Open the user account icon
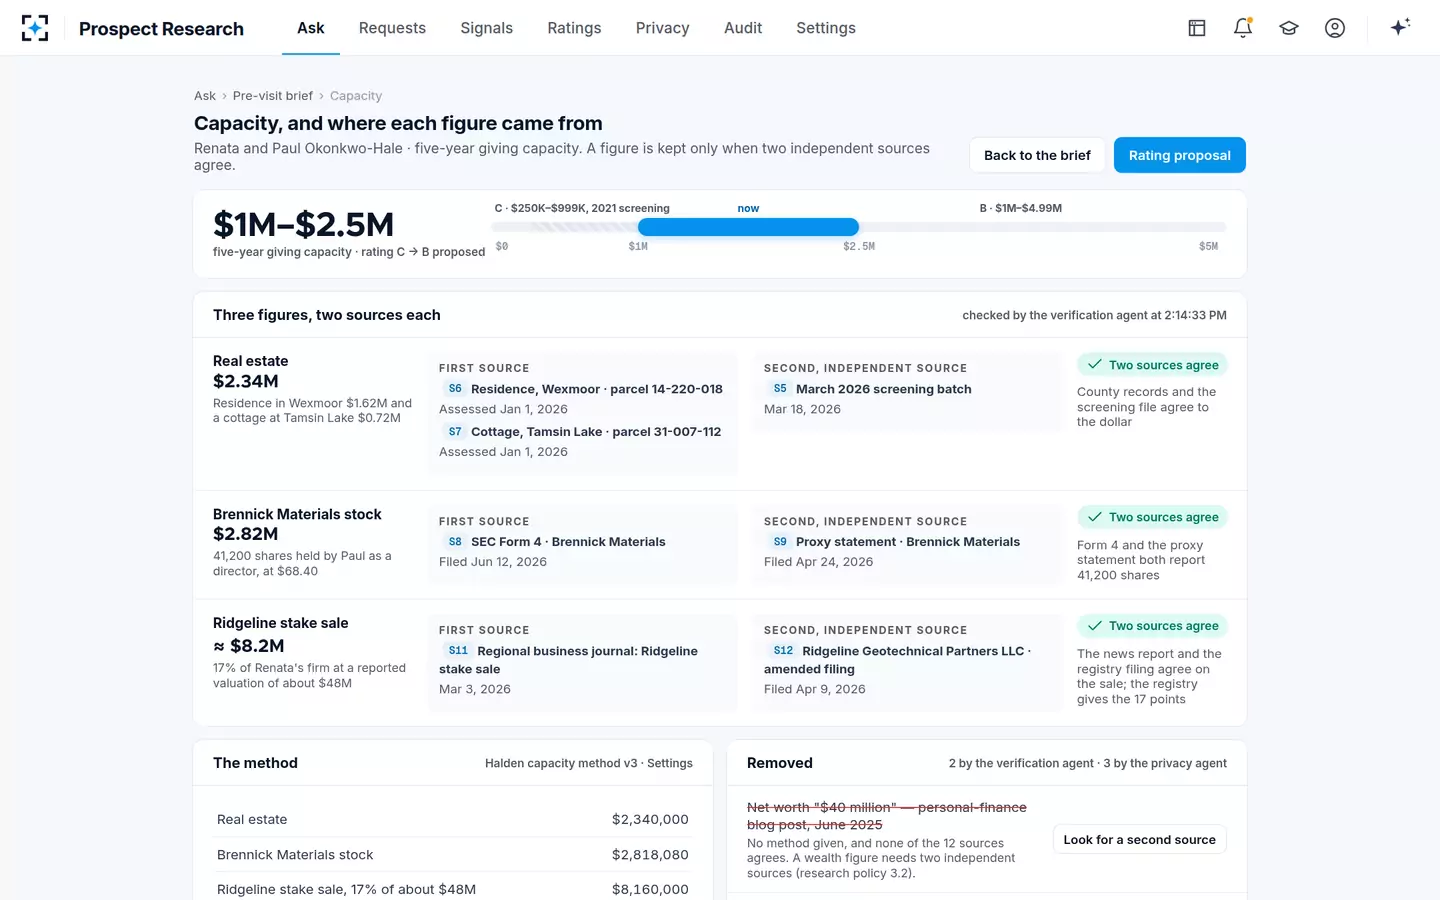 pos(1335,28)
